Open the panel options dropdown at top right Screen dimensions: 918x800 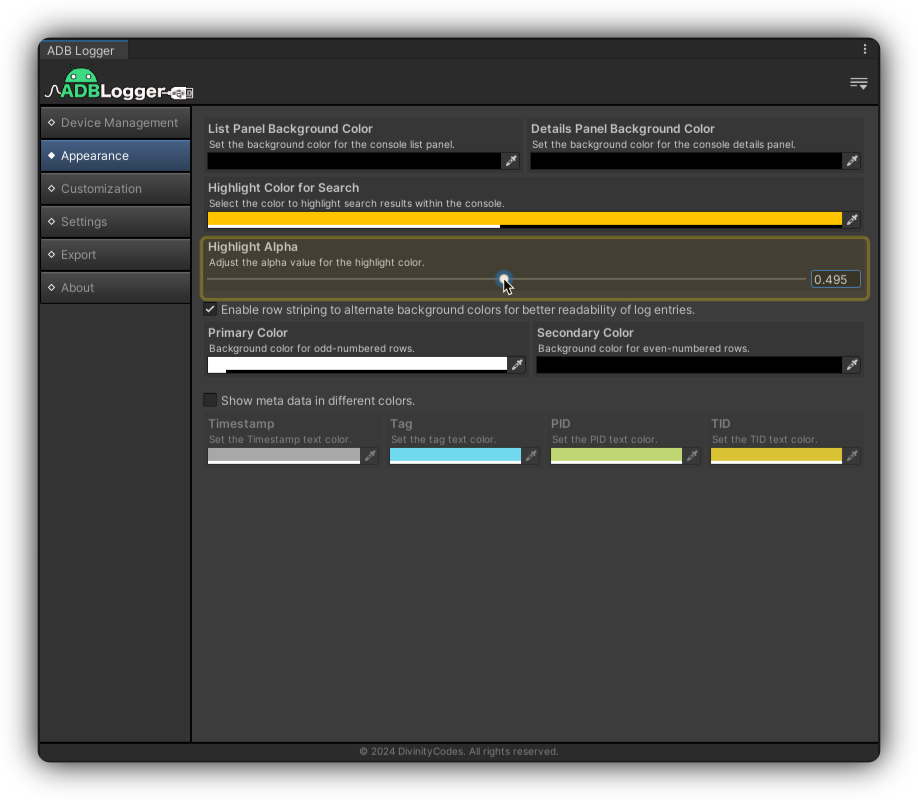858,84
